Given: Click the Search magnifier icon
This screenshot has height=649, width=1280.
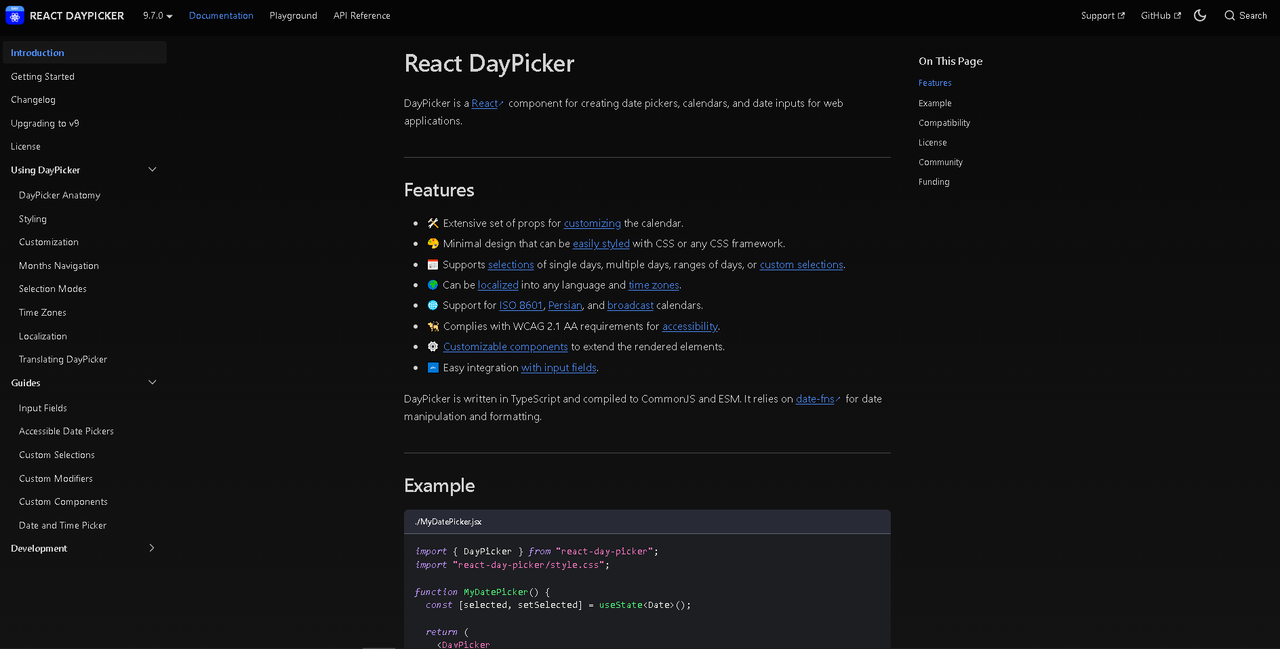Looking at the screenshot, I should 1230,16.
